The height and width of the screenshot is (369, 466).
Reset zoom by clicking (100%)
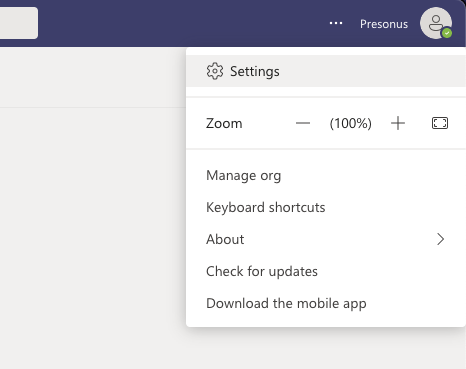coord(350,123)
